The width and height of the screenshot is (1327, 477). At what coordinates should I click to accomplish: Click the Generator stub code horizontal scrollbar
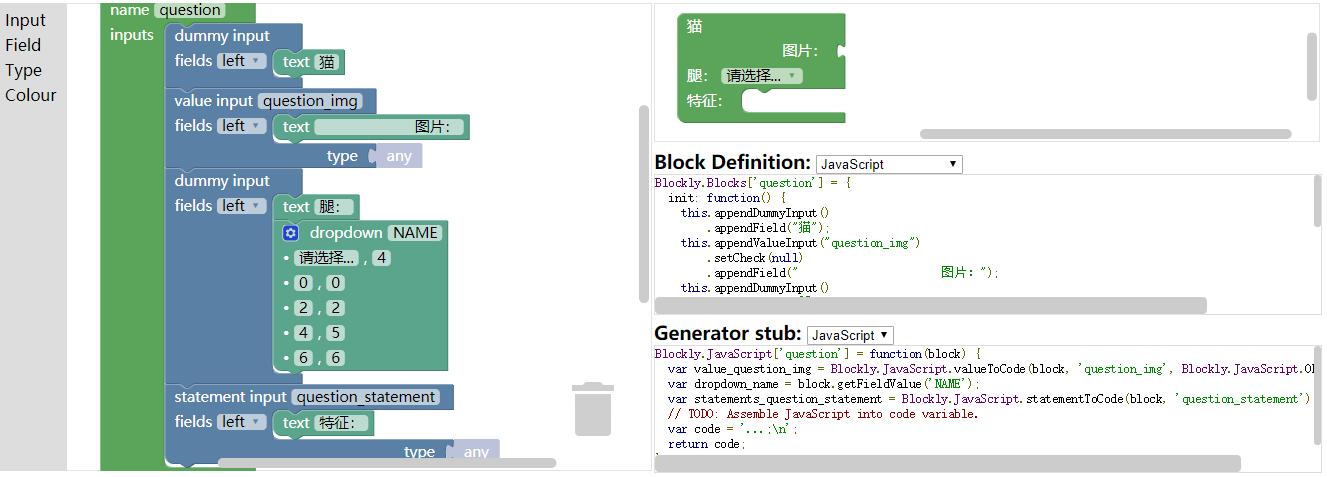(948, 463)
